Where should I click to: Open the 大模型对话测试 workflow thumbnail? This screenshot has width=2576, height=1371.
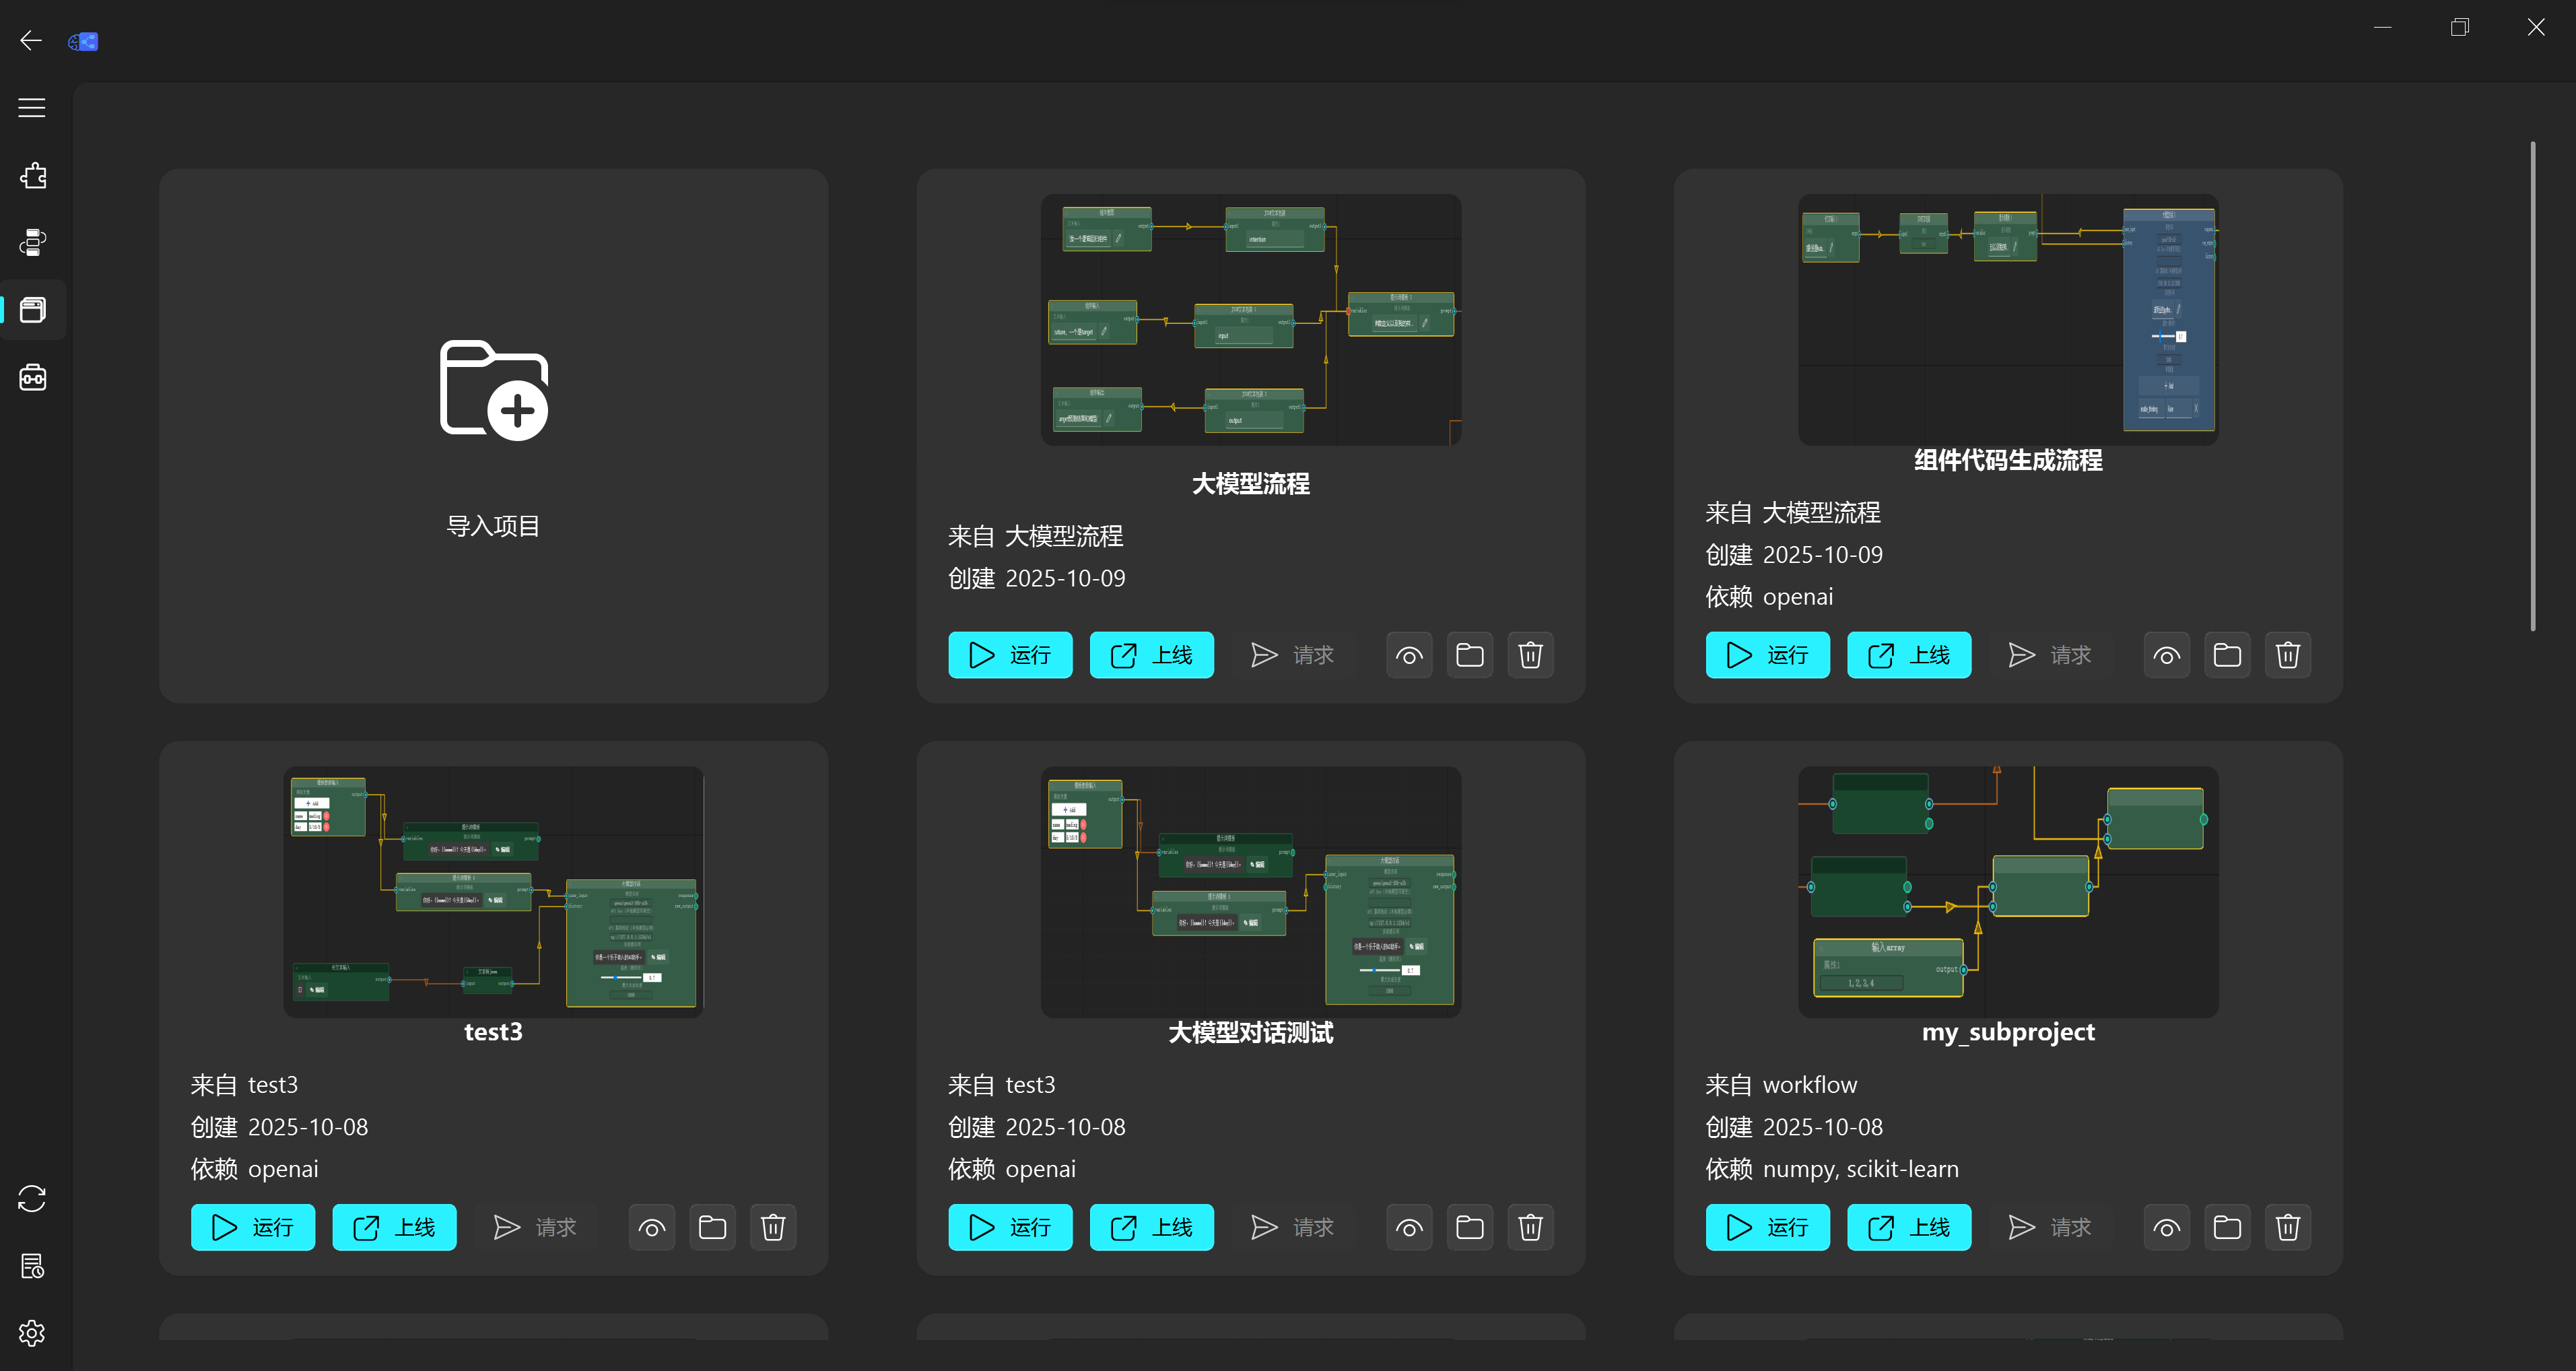pos(1251,892)
